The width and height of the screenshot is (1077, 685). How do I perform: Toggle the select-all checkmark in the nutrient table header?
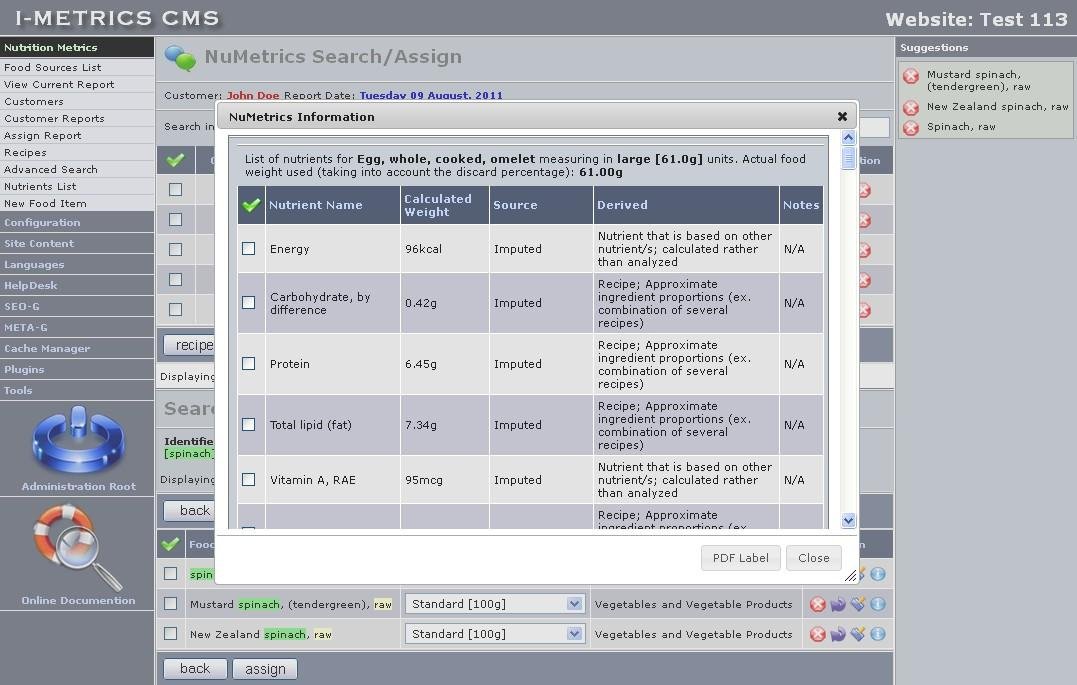pos(251,204)
